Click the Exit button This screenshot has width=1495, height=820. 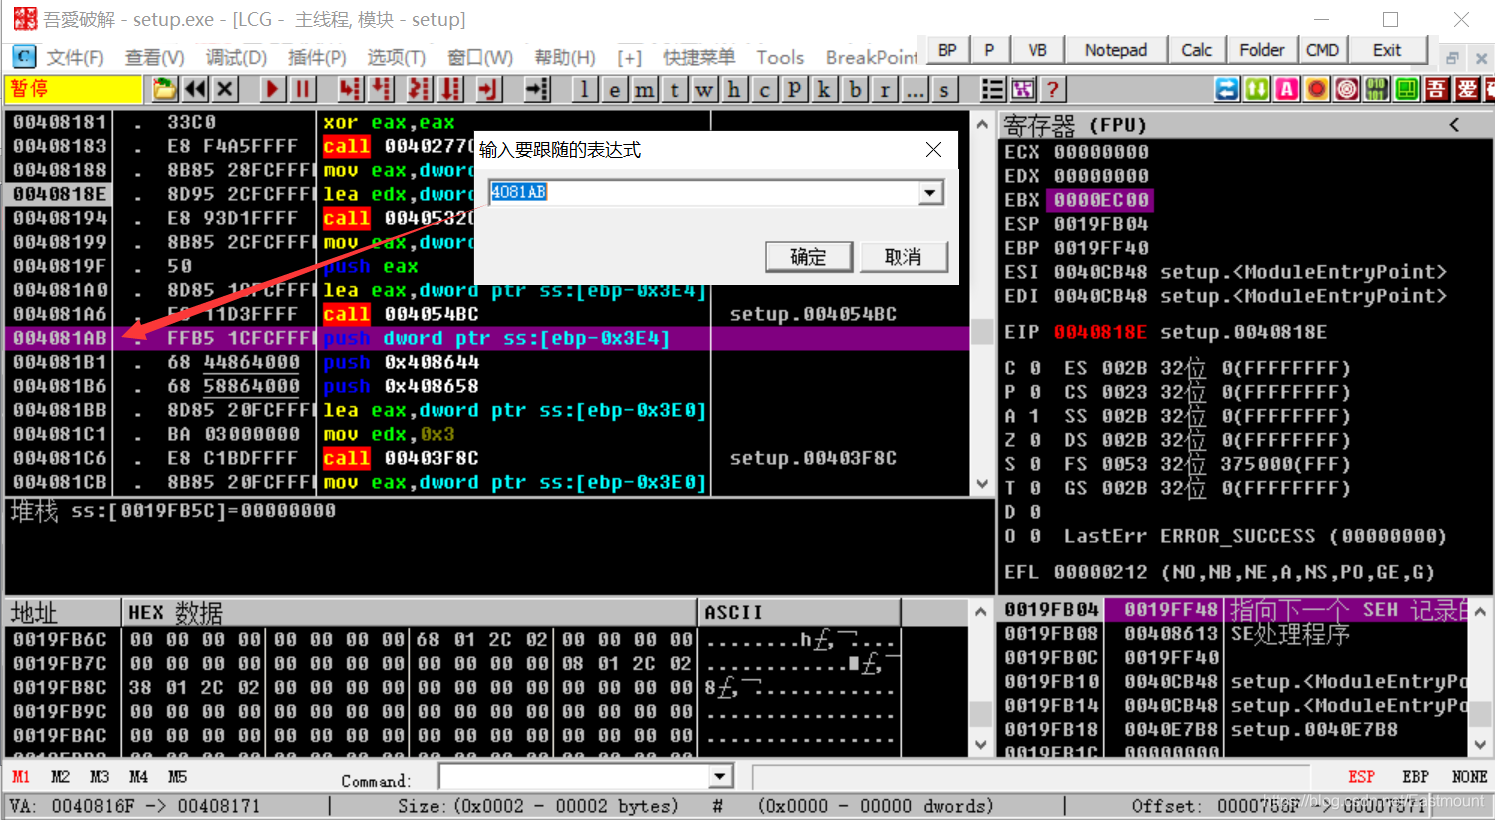point(1387,50)
